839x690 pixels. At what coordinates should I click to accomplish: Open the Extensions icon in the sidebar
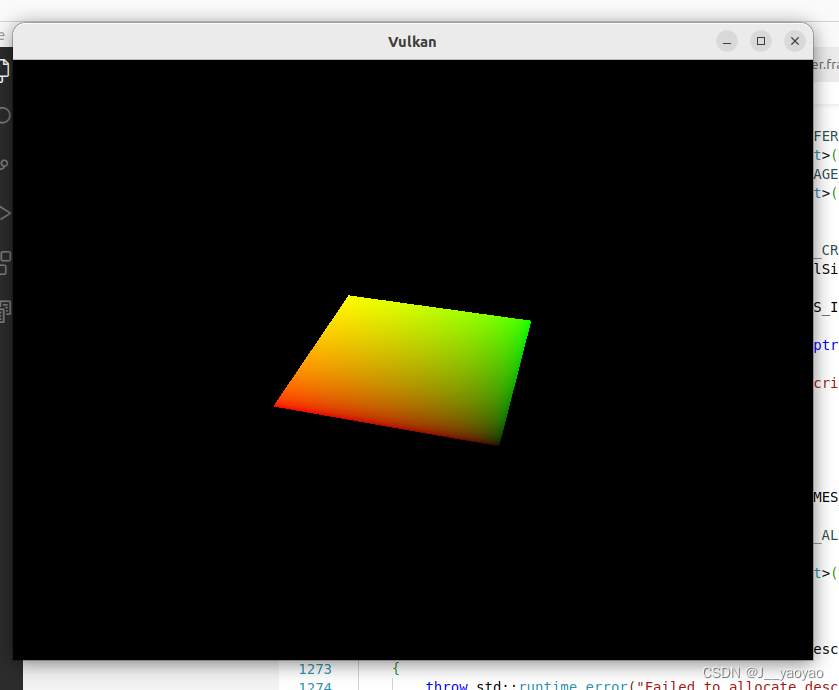(x=3, y=262)
